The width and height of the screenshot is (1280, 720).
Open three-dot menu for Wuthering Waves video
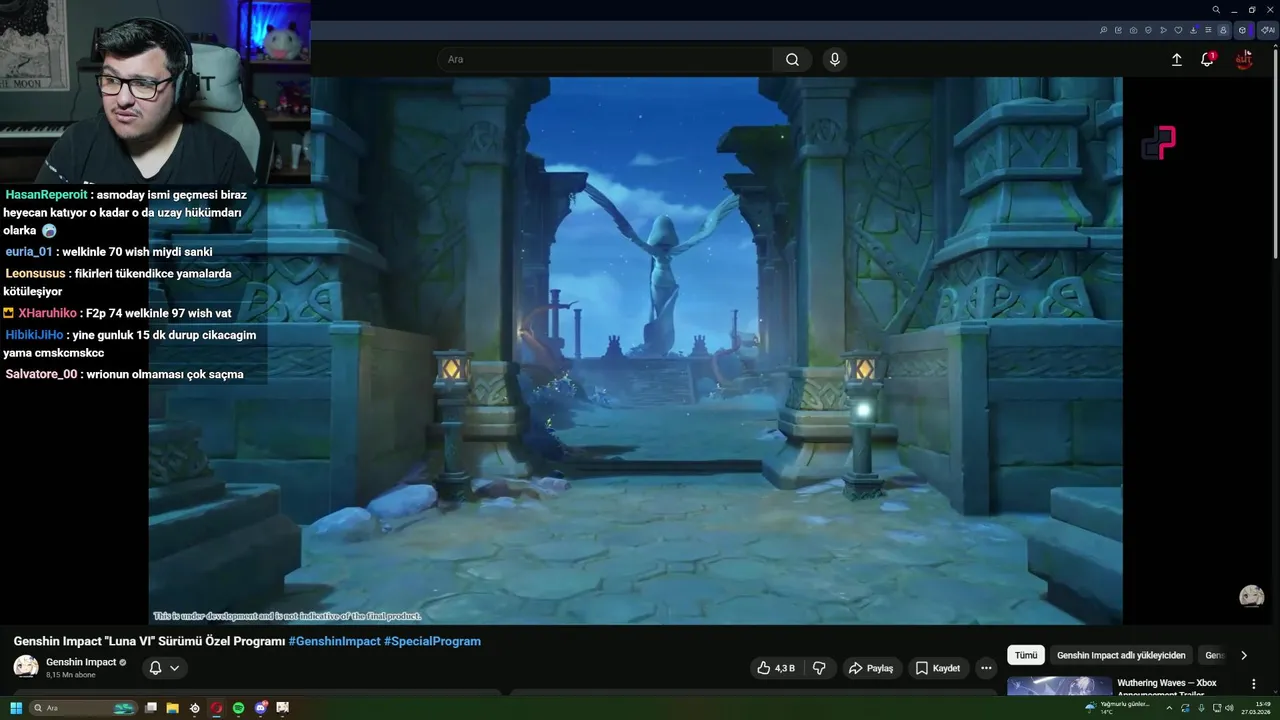click(x=1253, y=684)
